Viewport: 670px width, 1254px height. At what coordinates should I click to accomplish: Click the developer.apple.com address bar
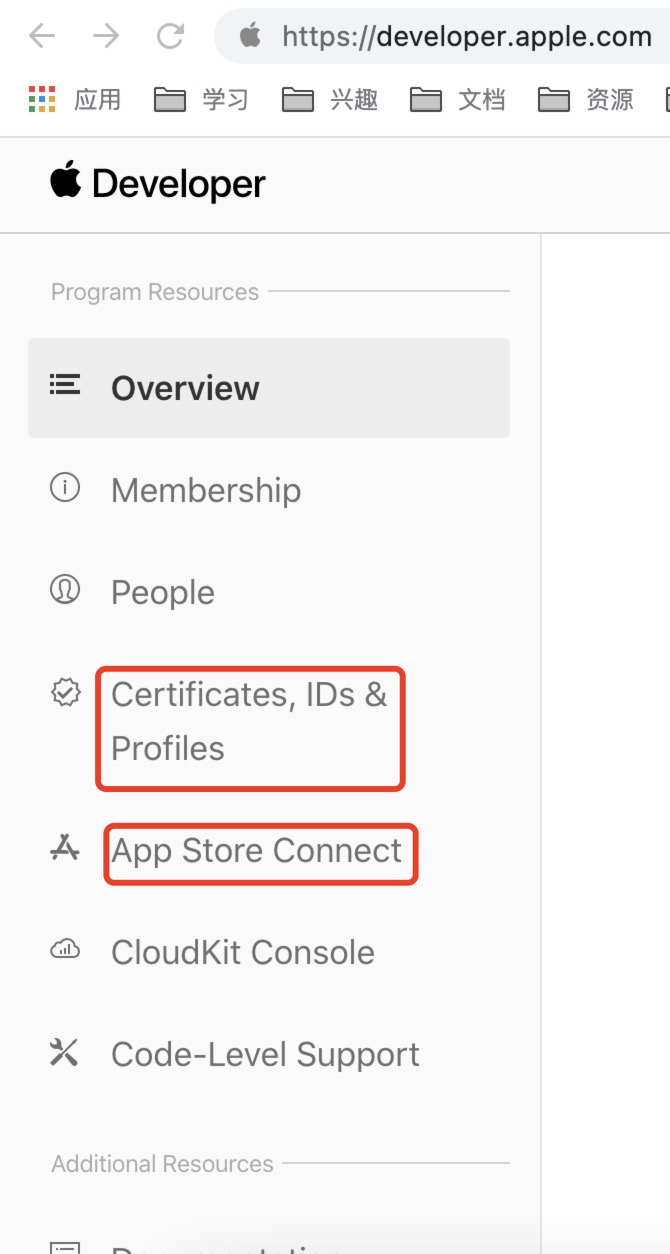pyautogui.click(x=445, y=37)
